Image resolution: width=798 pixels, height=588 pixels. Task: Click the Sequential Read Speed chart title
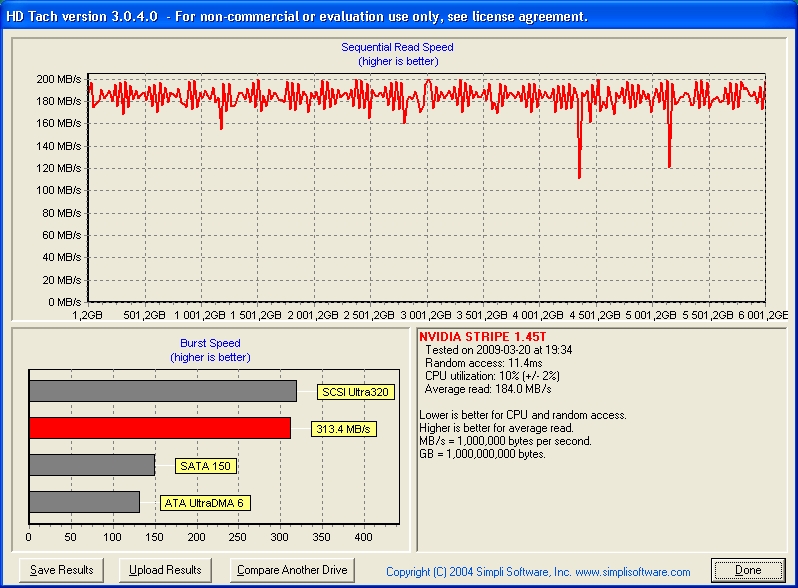click(x=397, y=47)
